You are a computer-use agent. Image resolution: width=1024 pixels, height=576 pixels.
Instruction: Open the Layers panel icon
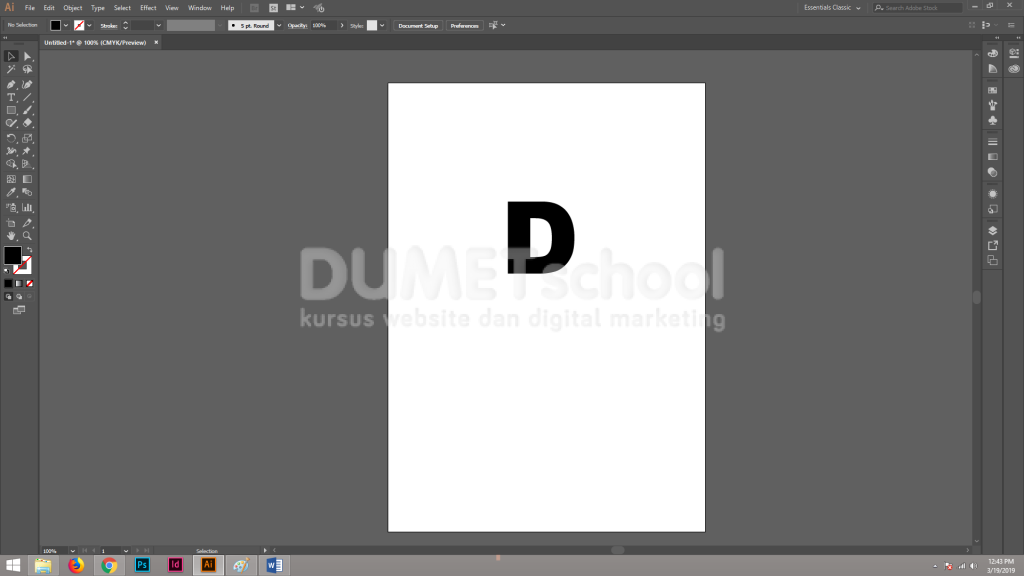pos(993,231)
